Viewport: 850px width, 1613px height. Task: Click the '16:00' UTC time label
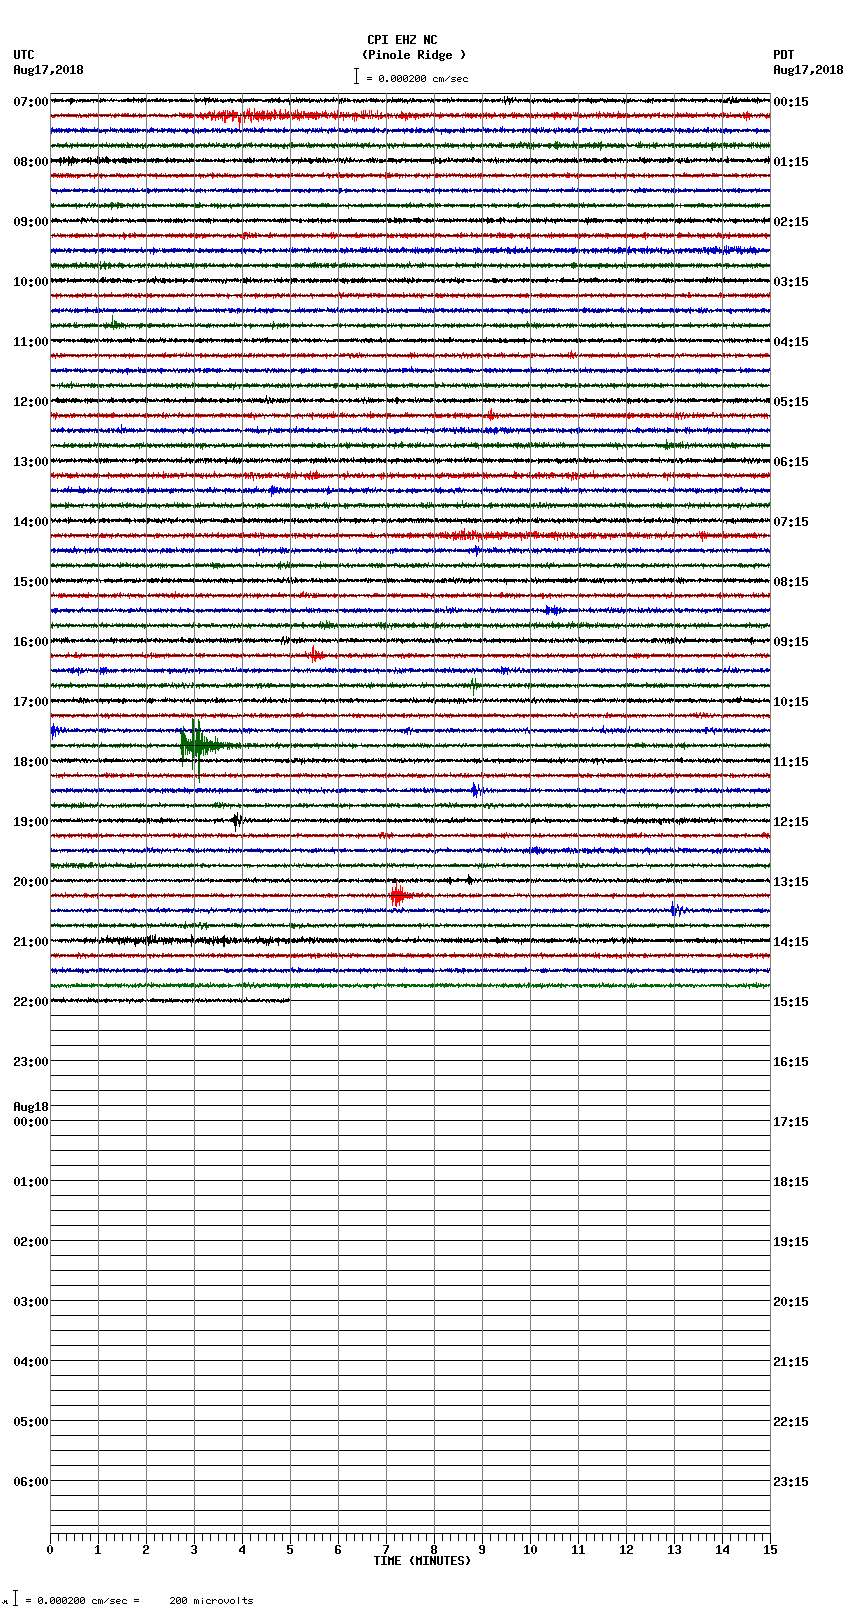(x=31, y=642)
